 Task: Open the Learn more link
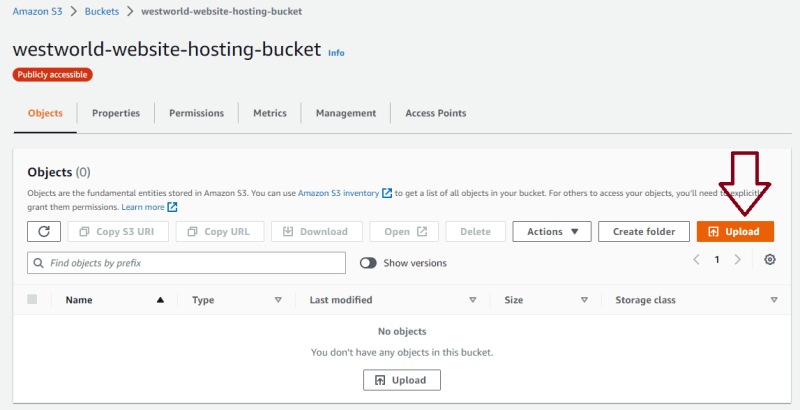tap(143, 207)
